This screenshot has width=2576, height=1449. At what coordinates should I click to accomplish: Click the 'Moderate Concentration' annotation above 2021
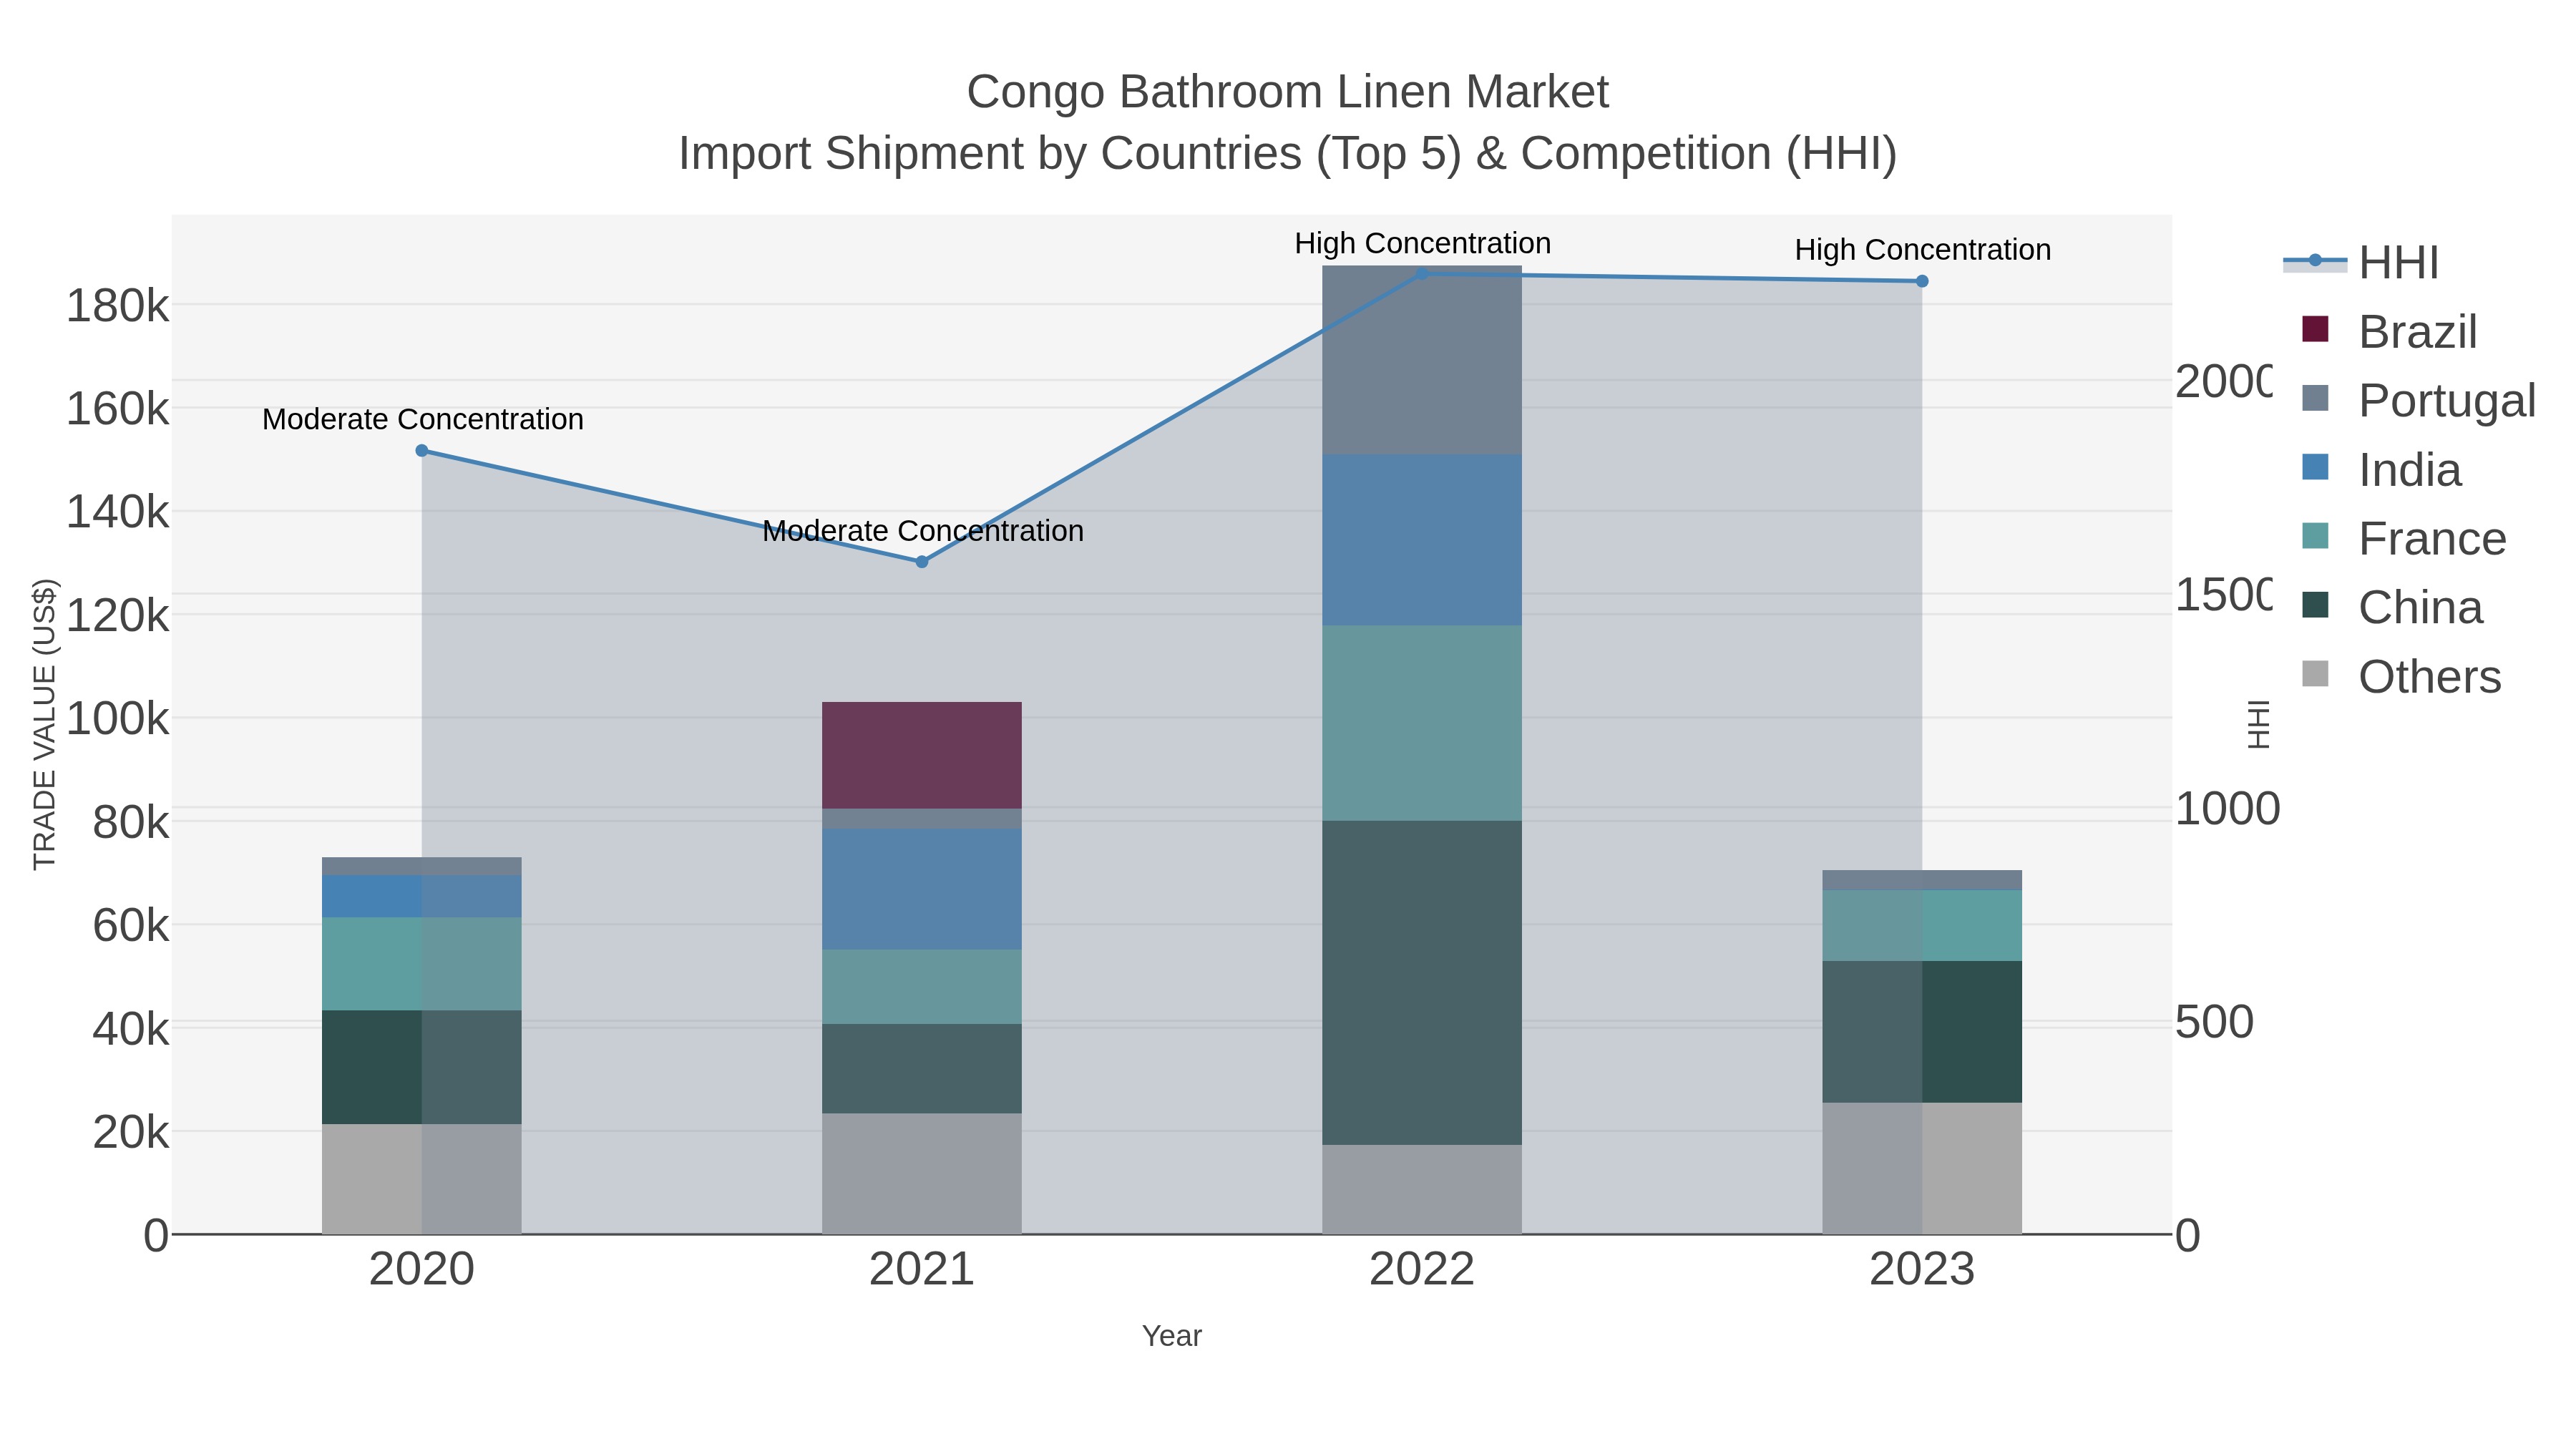(x=923, y=531)
